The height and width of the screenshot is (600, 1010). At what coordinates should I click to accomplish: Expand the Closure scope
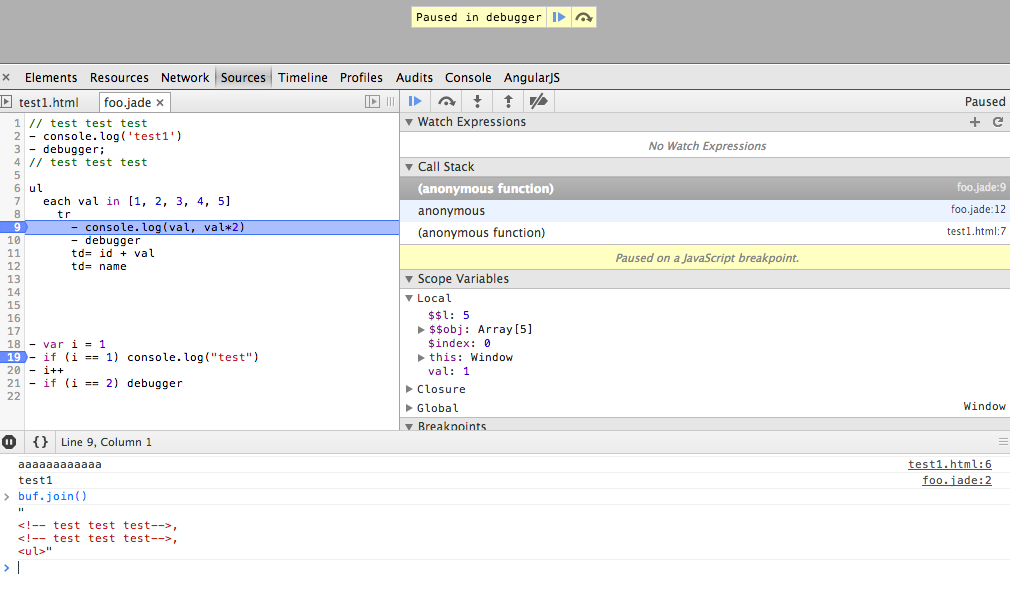[409, 389]
